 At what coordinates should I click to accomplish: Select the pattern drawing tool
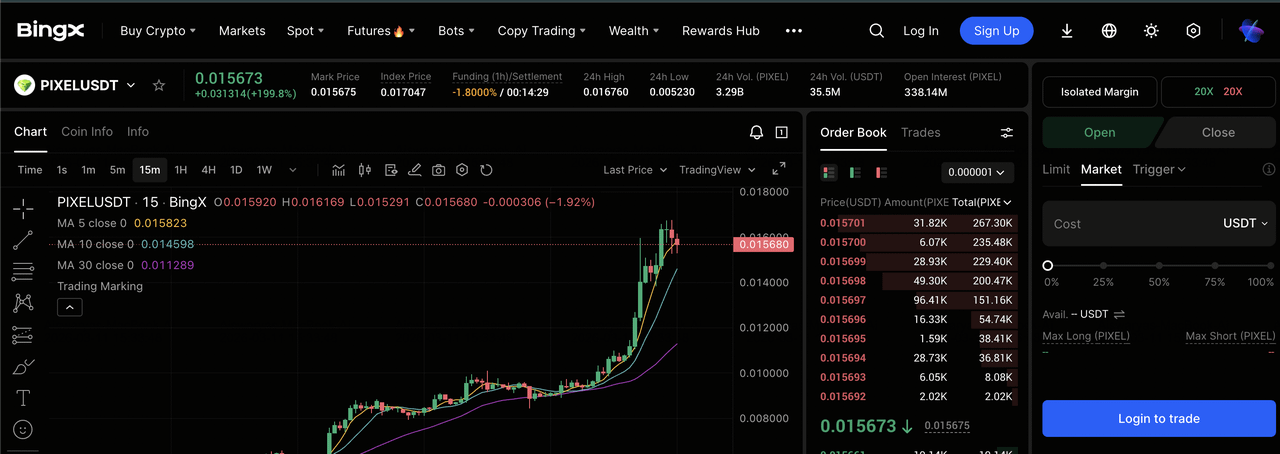23,302
